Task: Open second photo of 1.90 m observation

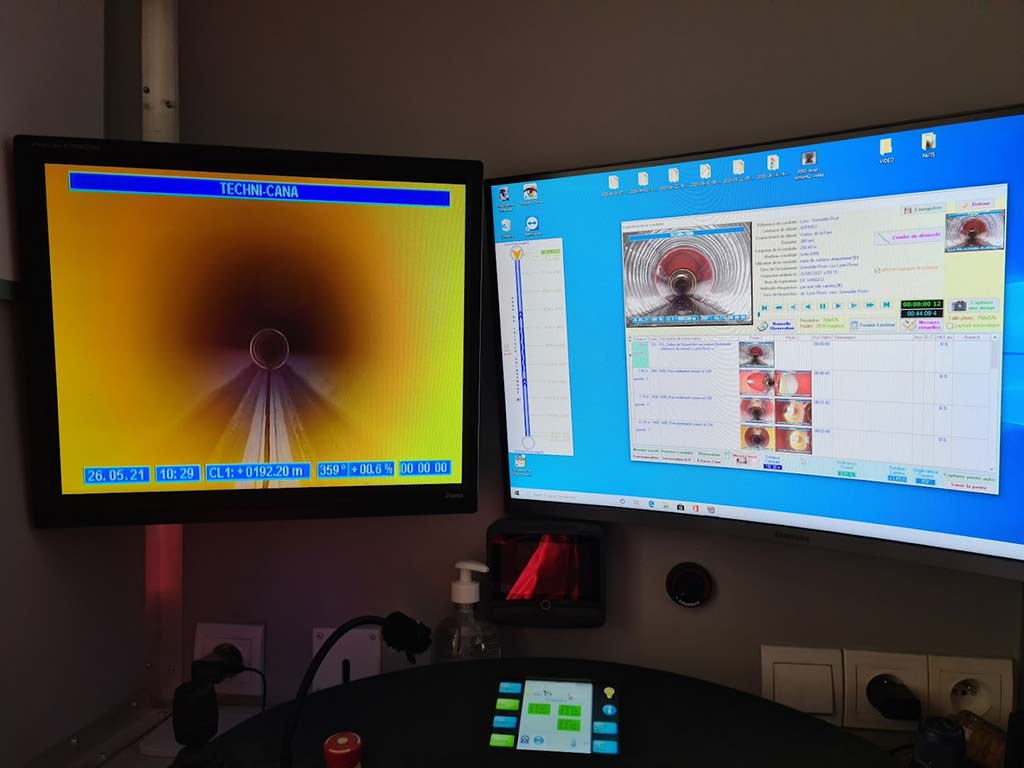Action: click(793, 384)
